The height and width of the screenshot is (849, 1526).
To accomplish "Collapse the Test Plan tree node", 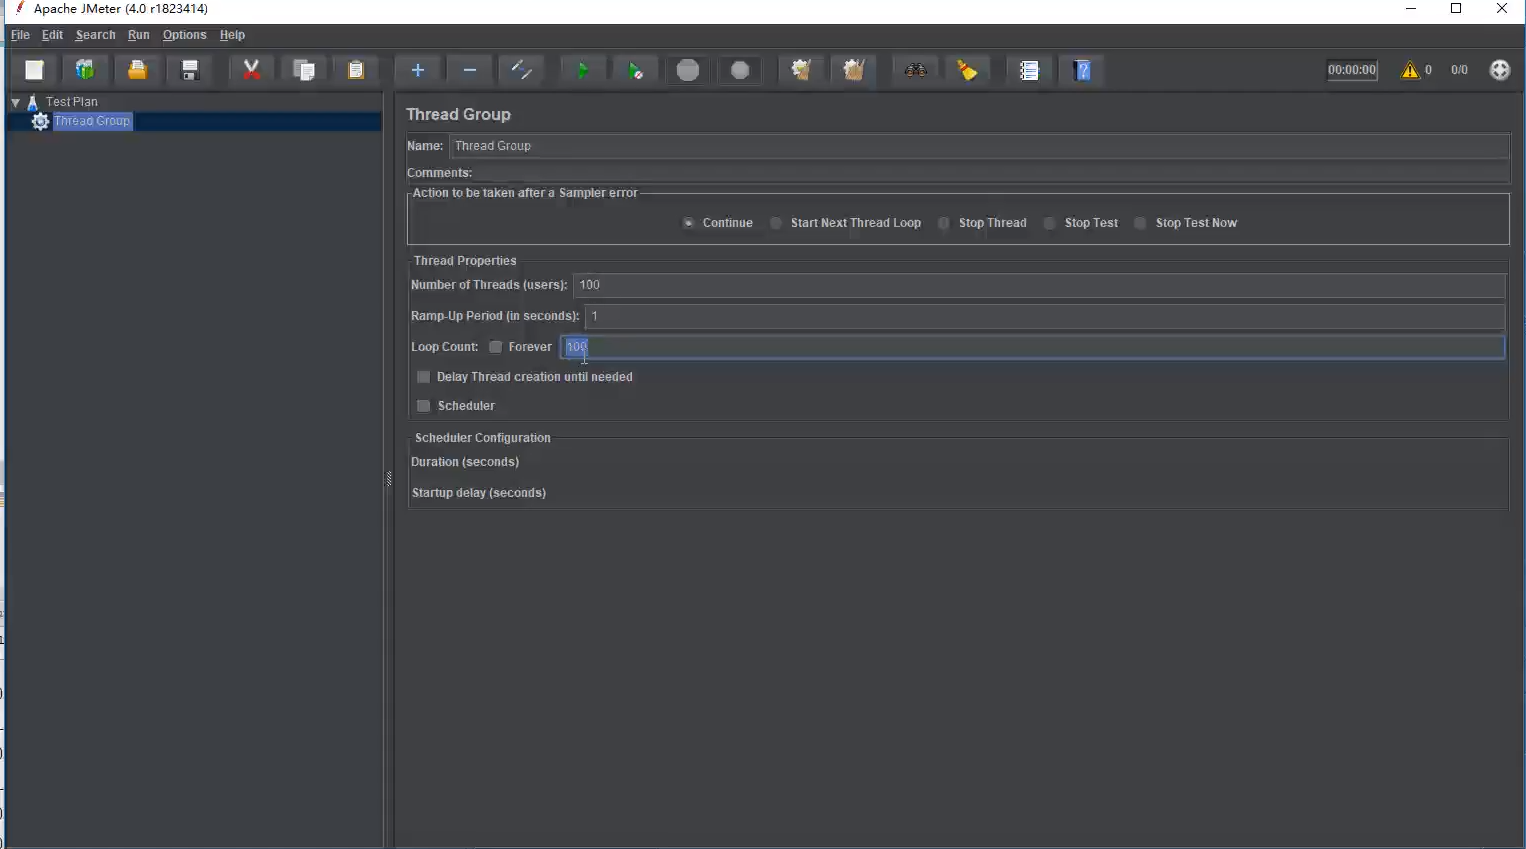I will pos(16,102).
